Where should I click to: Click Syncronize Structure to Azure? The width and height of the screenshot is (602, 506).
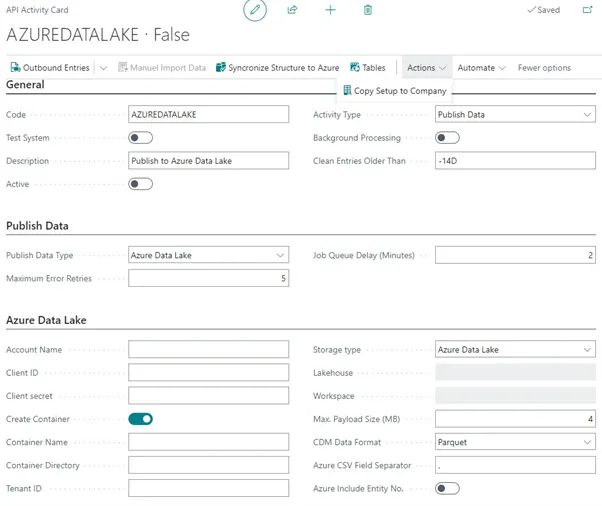point(278,68)
